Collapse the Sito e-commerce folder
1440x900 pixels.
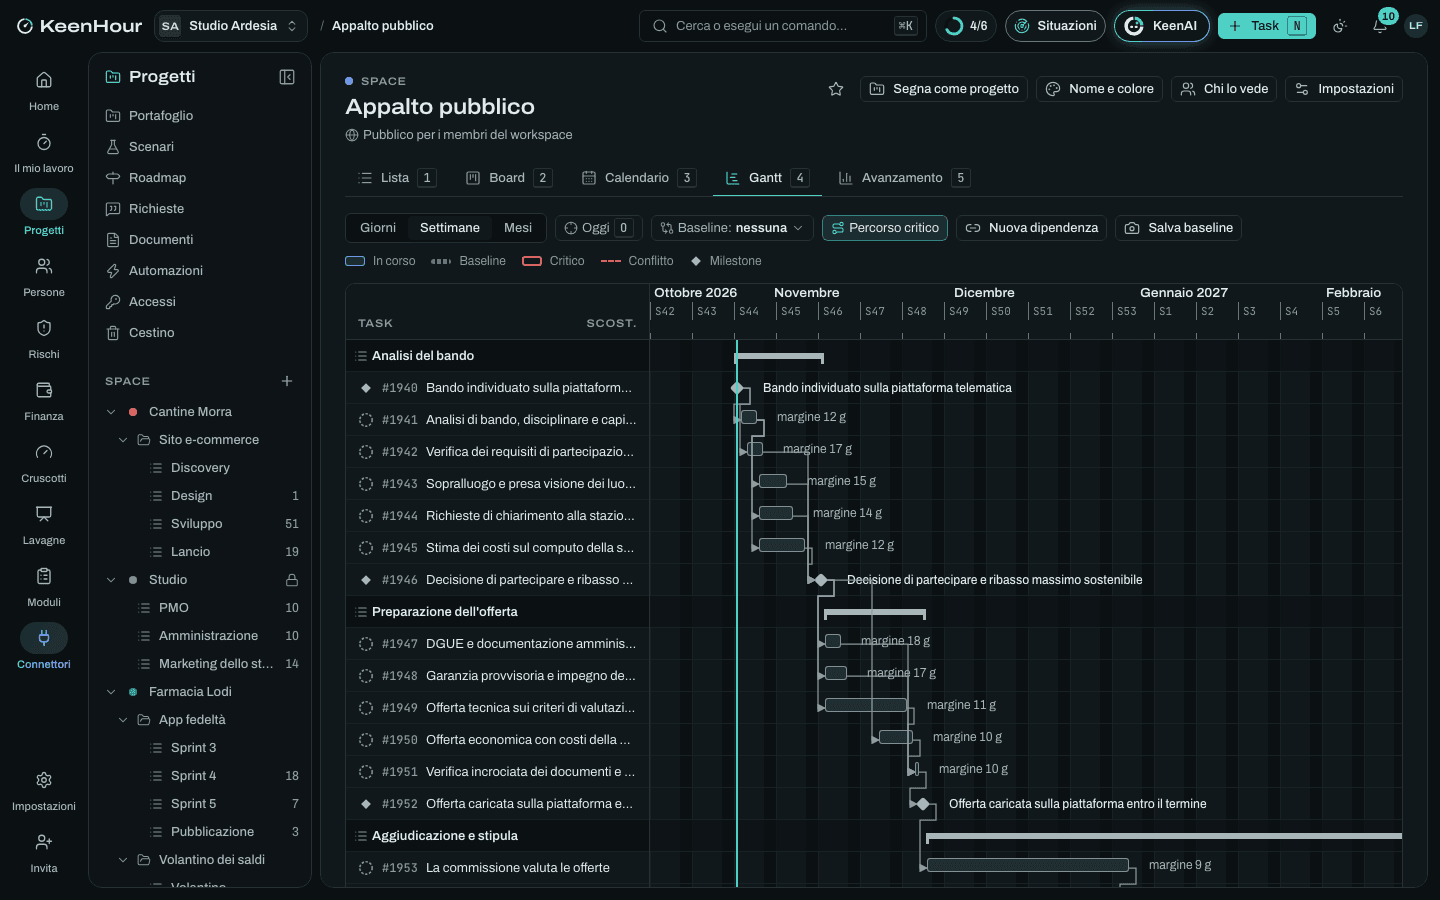[123, 440]
